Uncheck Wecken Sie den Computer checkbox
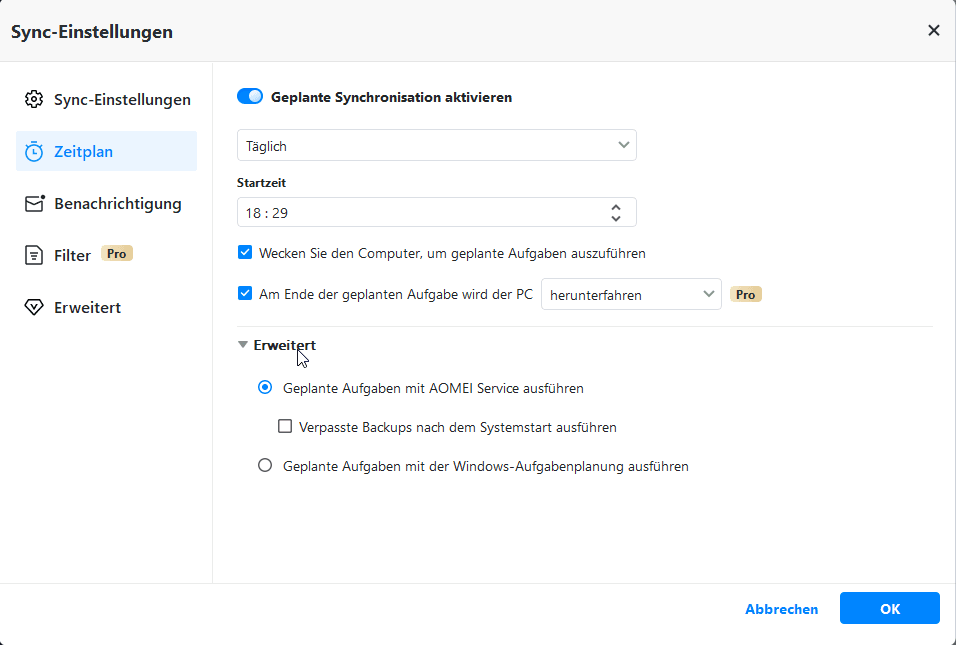 coord(245,253)
